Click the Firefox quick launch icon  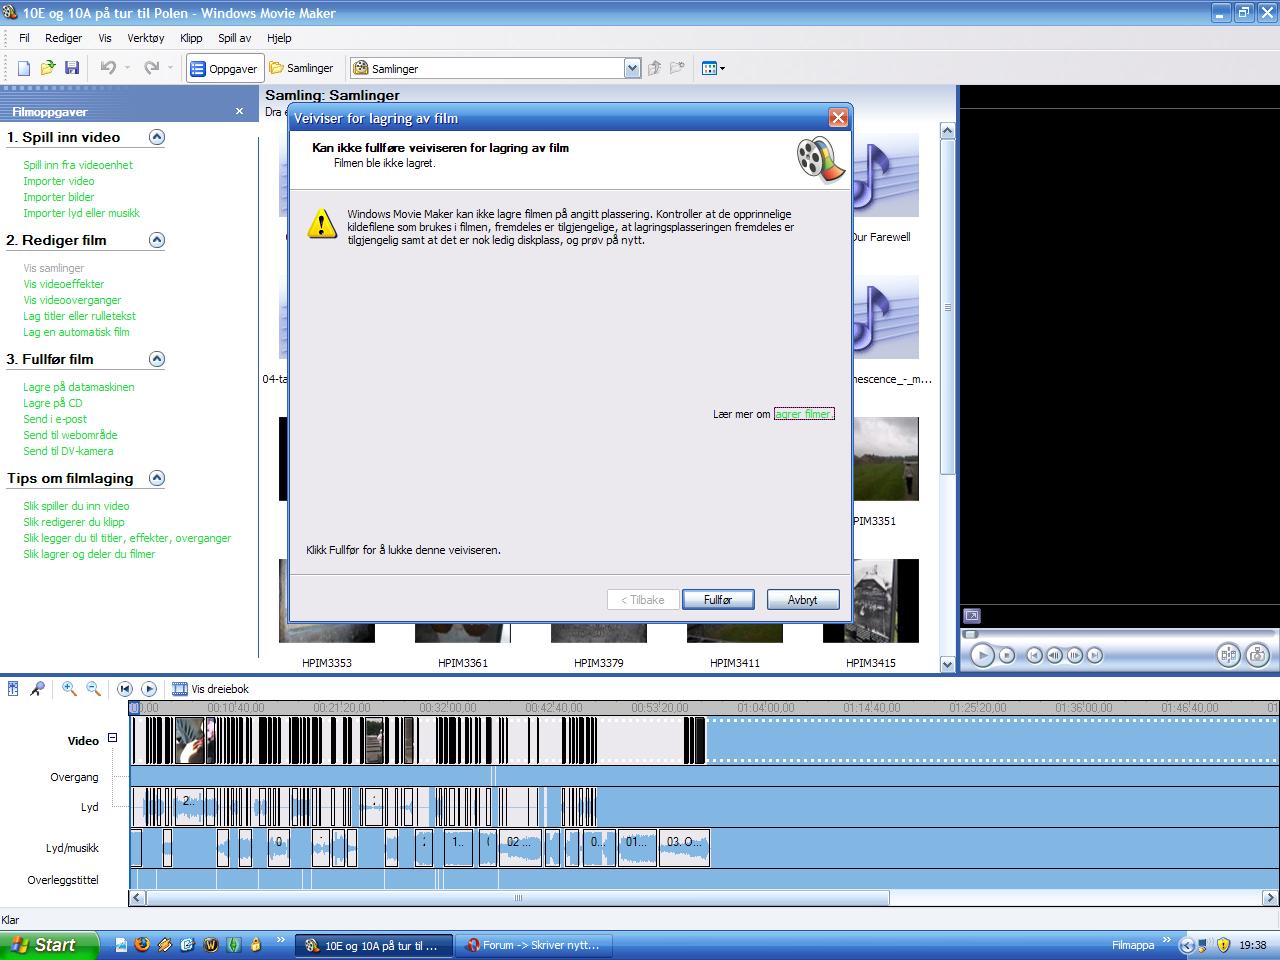tap(141, 944)
